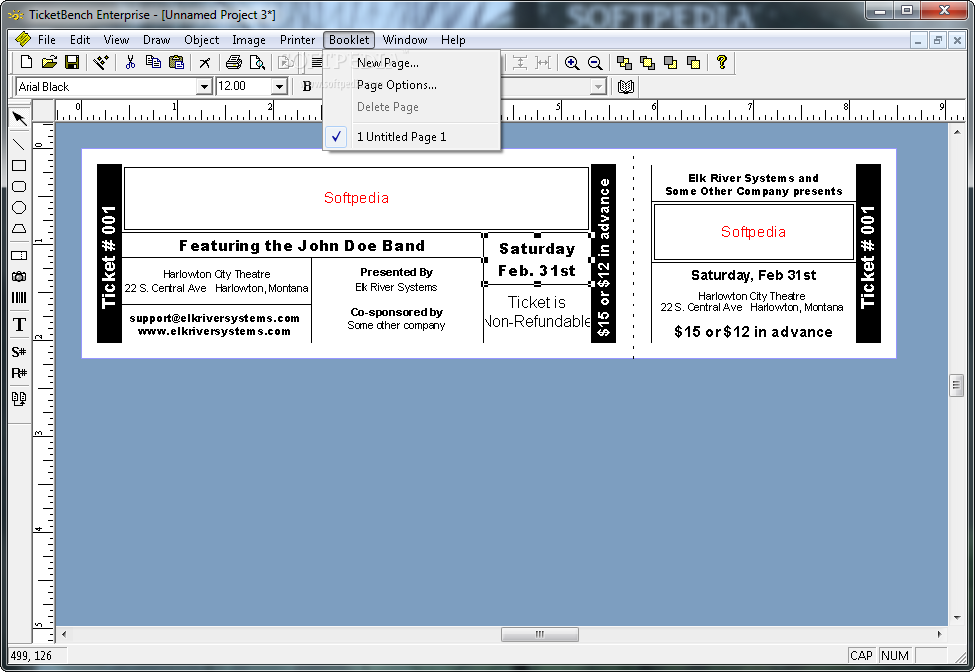The image size is (975, 672).
Task: Open the Image menu
Action: point(249,40)
